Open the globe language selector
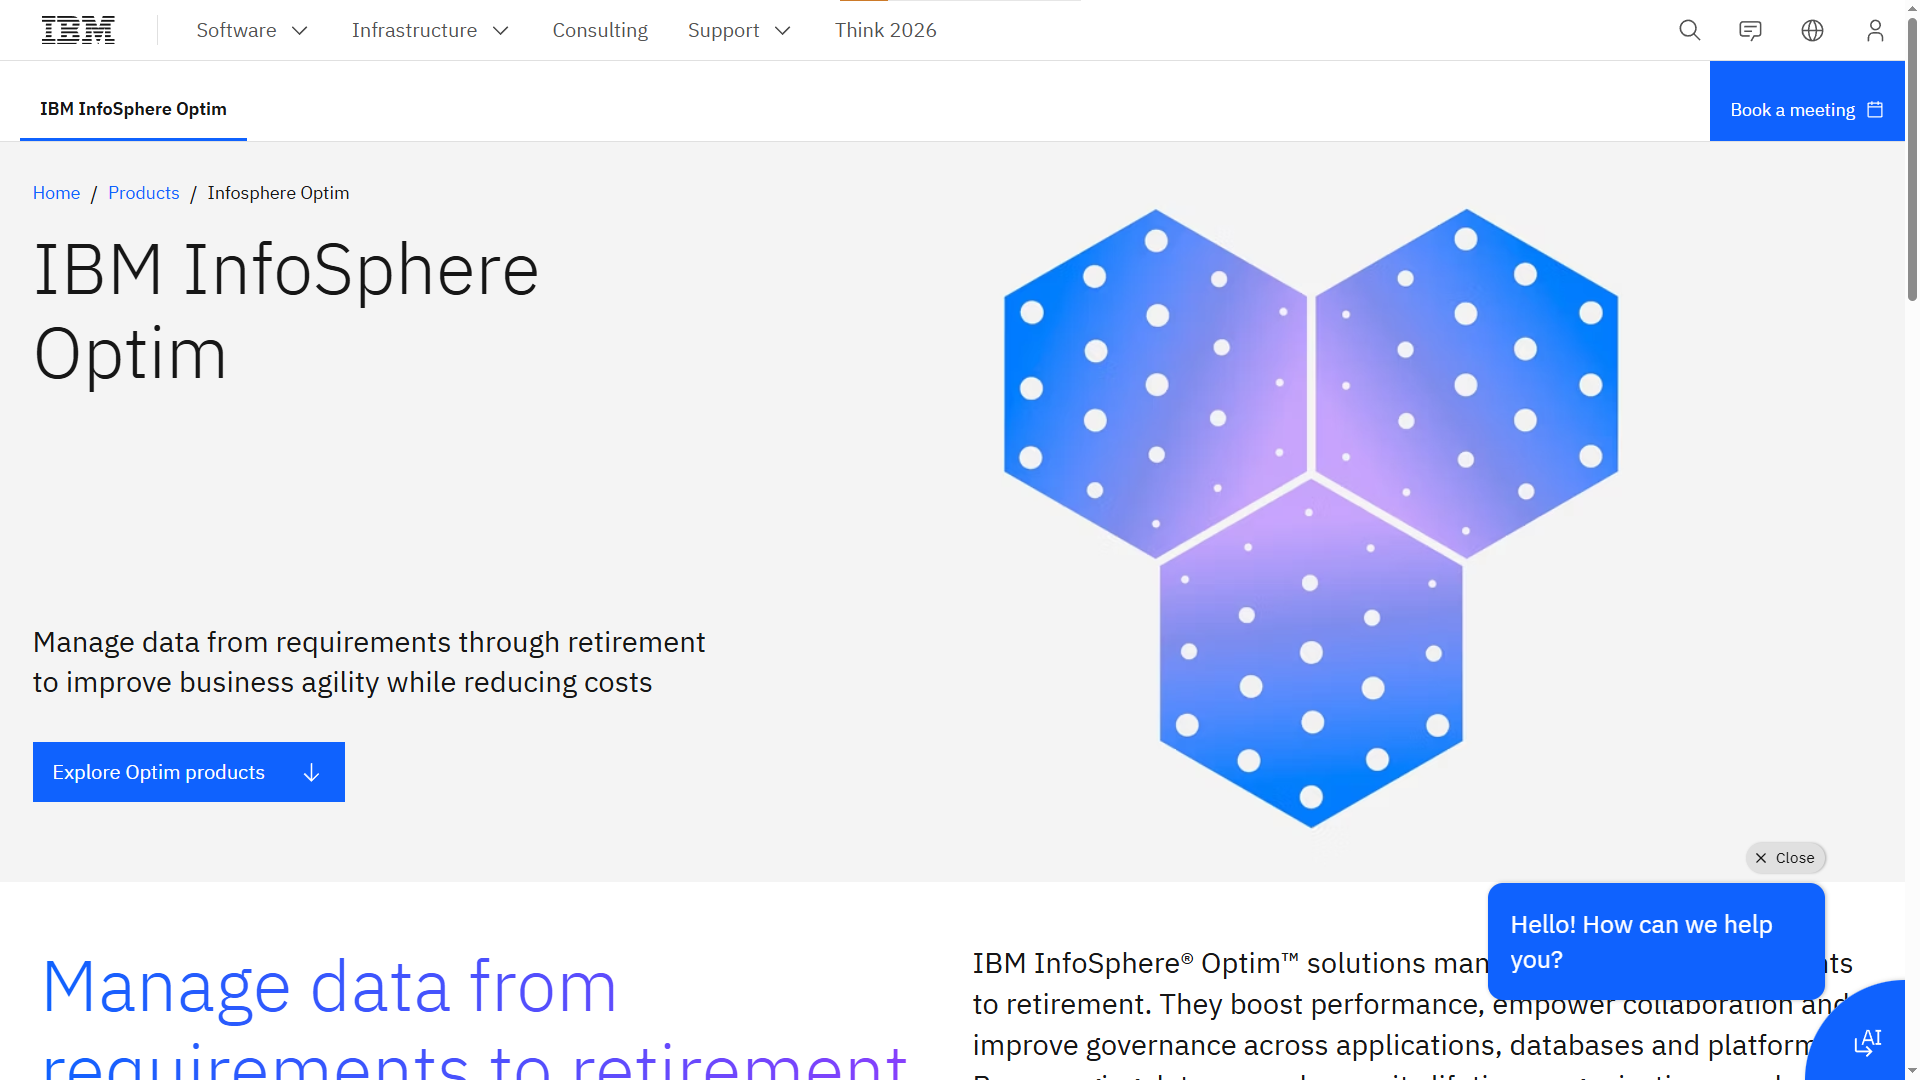The width and height of the screenshot is (1920, 1080). (1812, 30)
